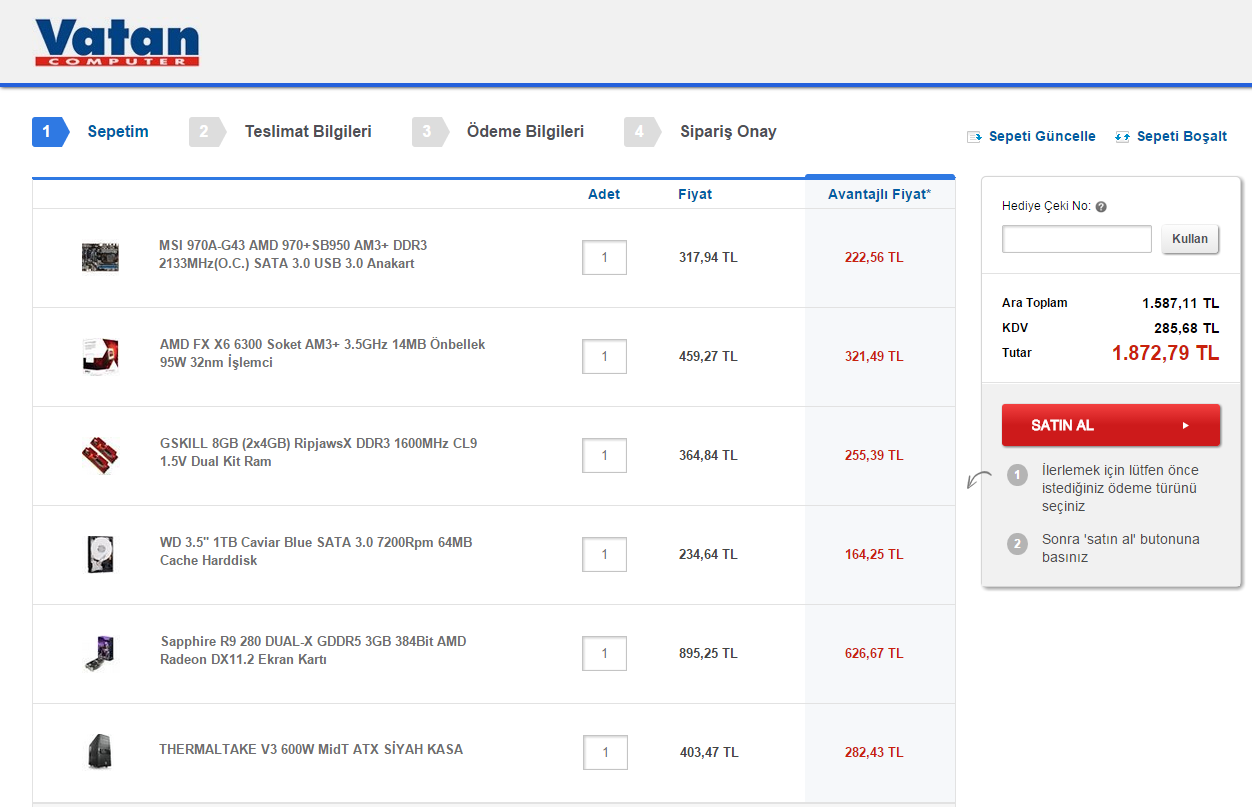Open the THERMALTAKE V3 600W product name link
The image size is (1252, 807).
(311, 749)
